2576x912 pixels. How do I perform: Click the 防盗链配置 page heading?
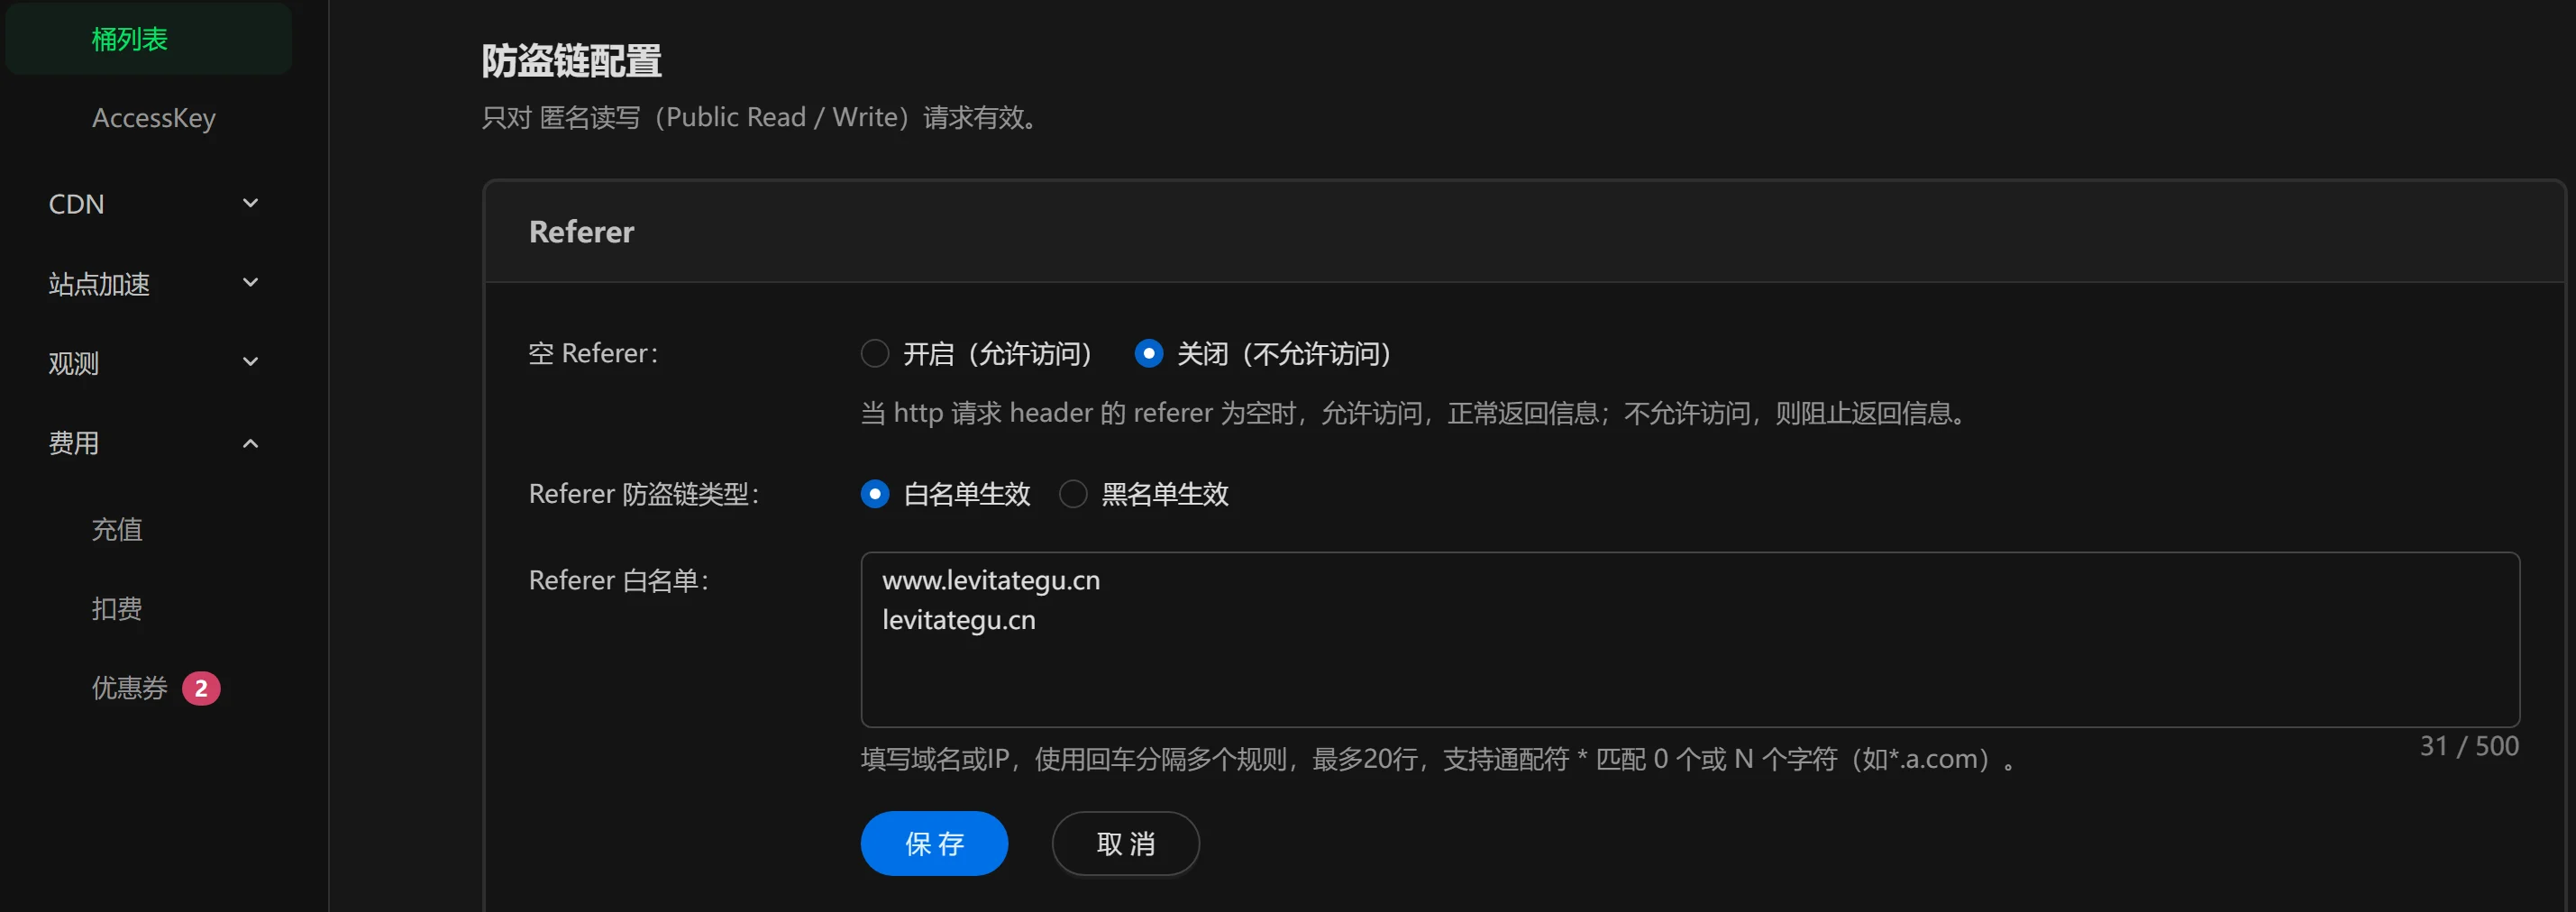572,61
